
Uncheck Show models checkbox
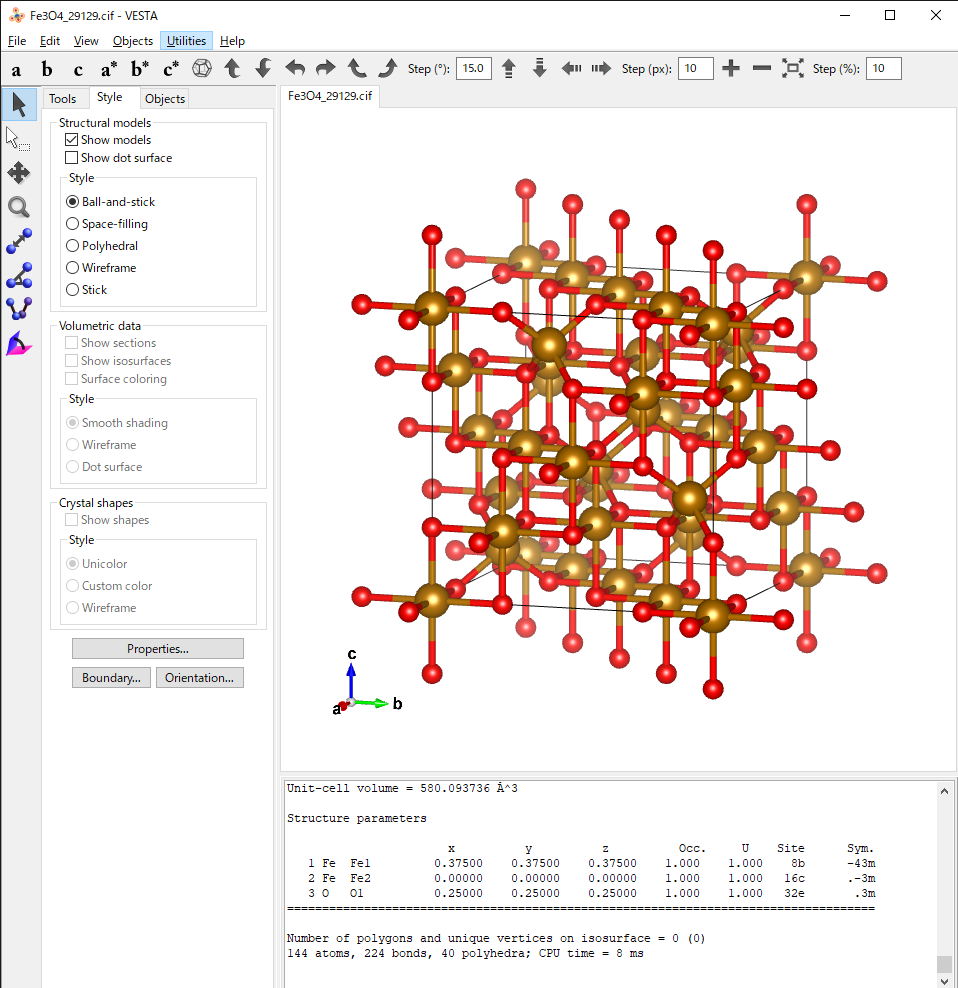point(72,140)
